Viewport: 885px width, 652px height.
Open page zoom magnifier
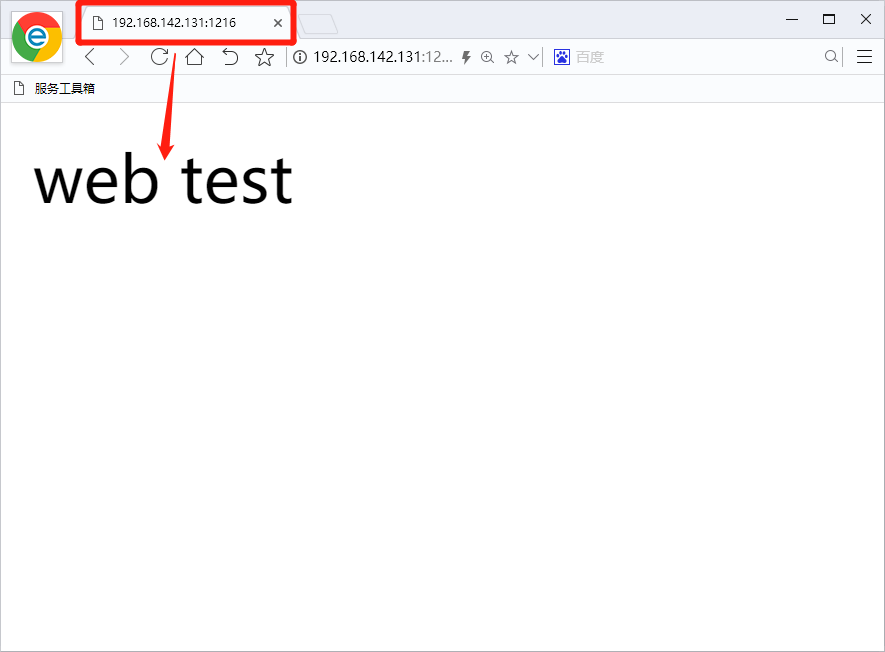[x=488, y=57]
